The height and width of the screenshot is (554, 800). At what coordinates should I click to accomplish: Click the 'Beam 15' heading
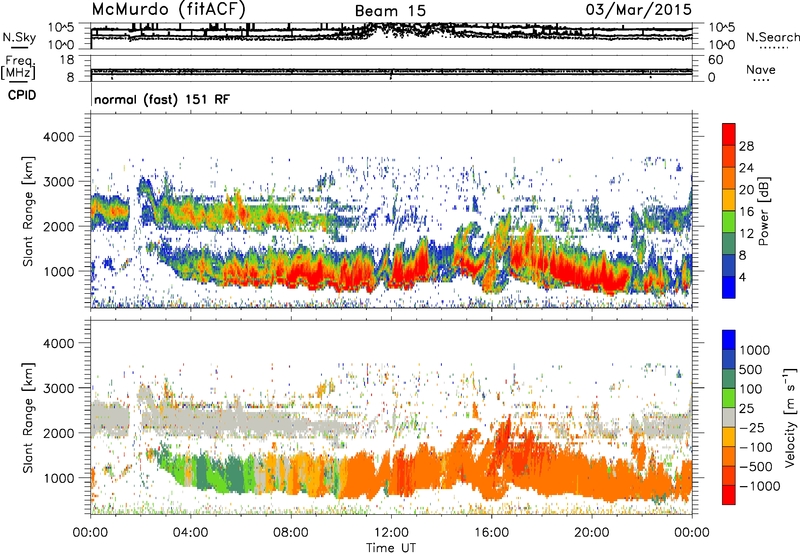click(x=390, y=11)
